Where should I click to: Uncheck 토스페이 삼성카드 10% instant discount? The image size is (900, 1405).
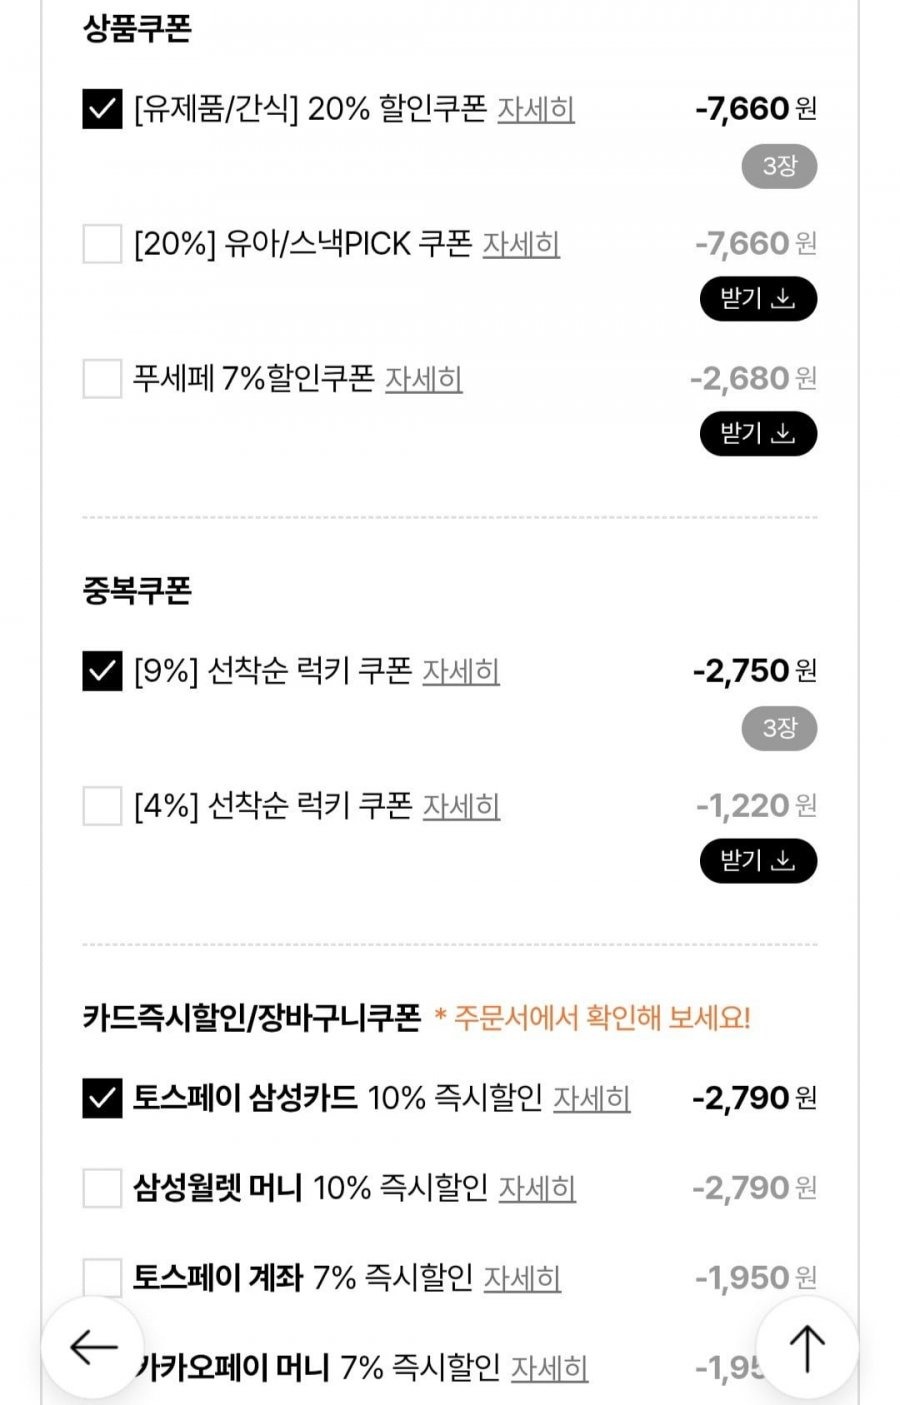tap(102, 1098)
